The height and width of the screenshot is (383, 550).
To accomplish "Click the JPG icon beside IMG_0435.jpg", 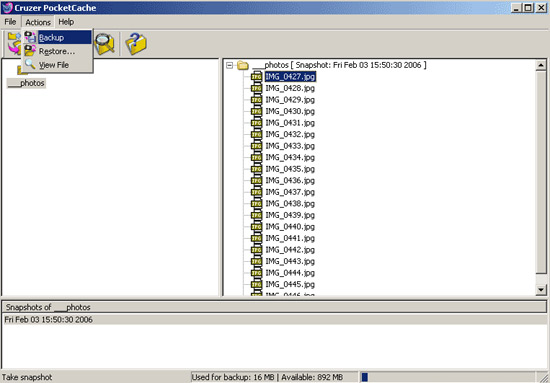I will point(256,169).
